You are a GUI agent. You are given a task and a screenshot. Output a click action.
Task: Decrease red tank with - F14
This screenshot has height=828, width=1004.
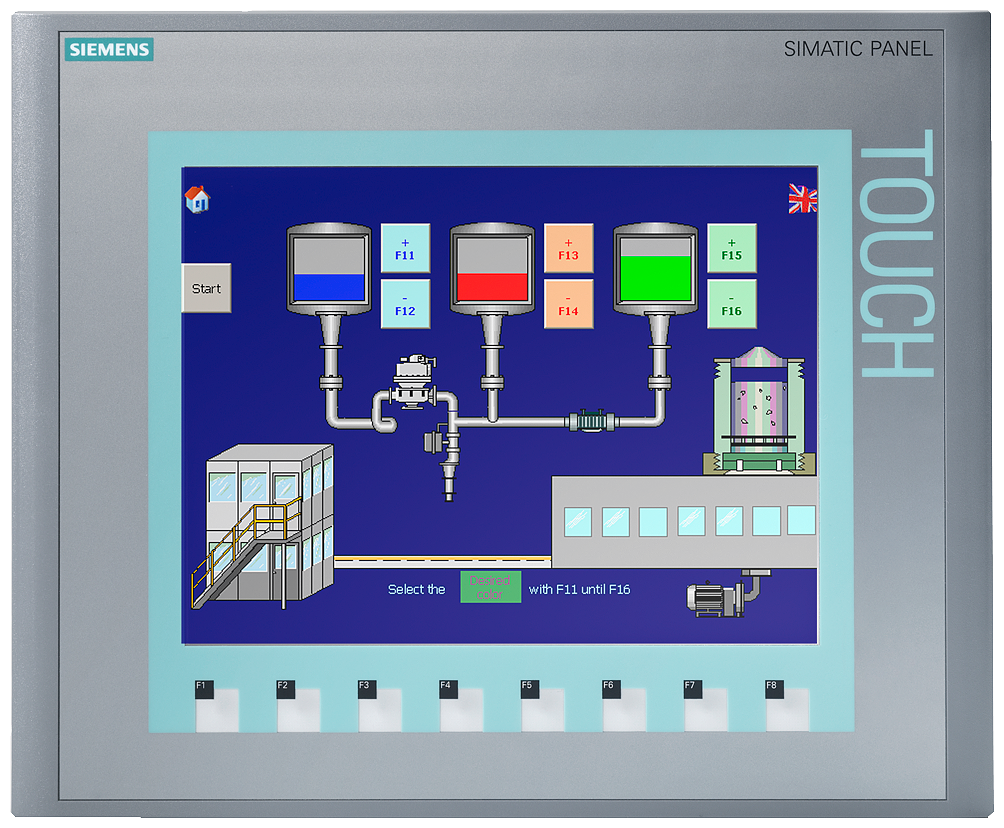568,304
